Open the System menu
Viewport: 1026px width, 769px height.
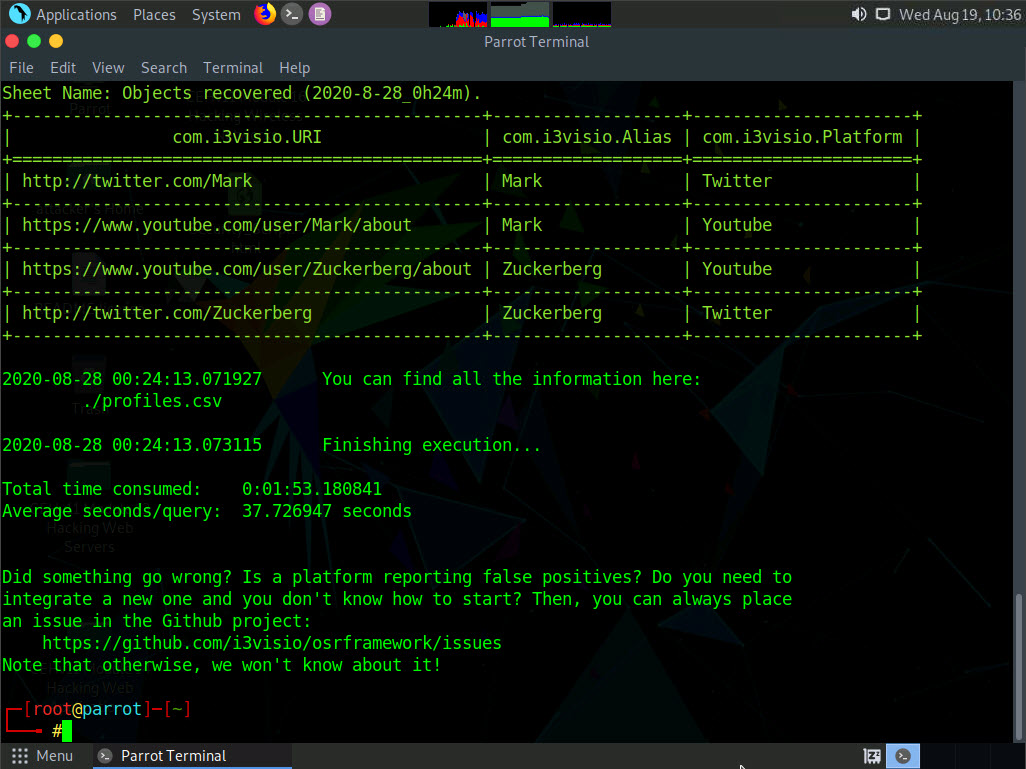pyautogui.click(x=216, y=14)
